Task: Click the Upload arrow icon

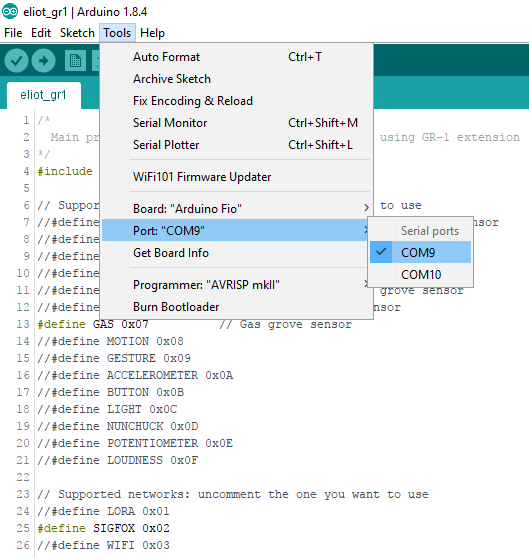Action: tap(43, 61)
